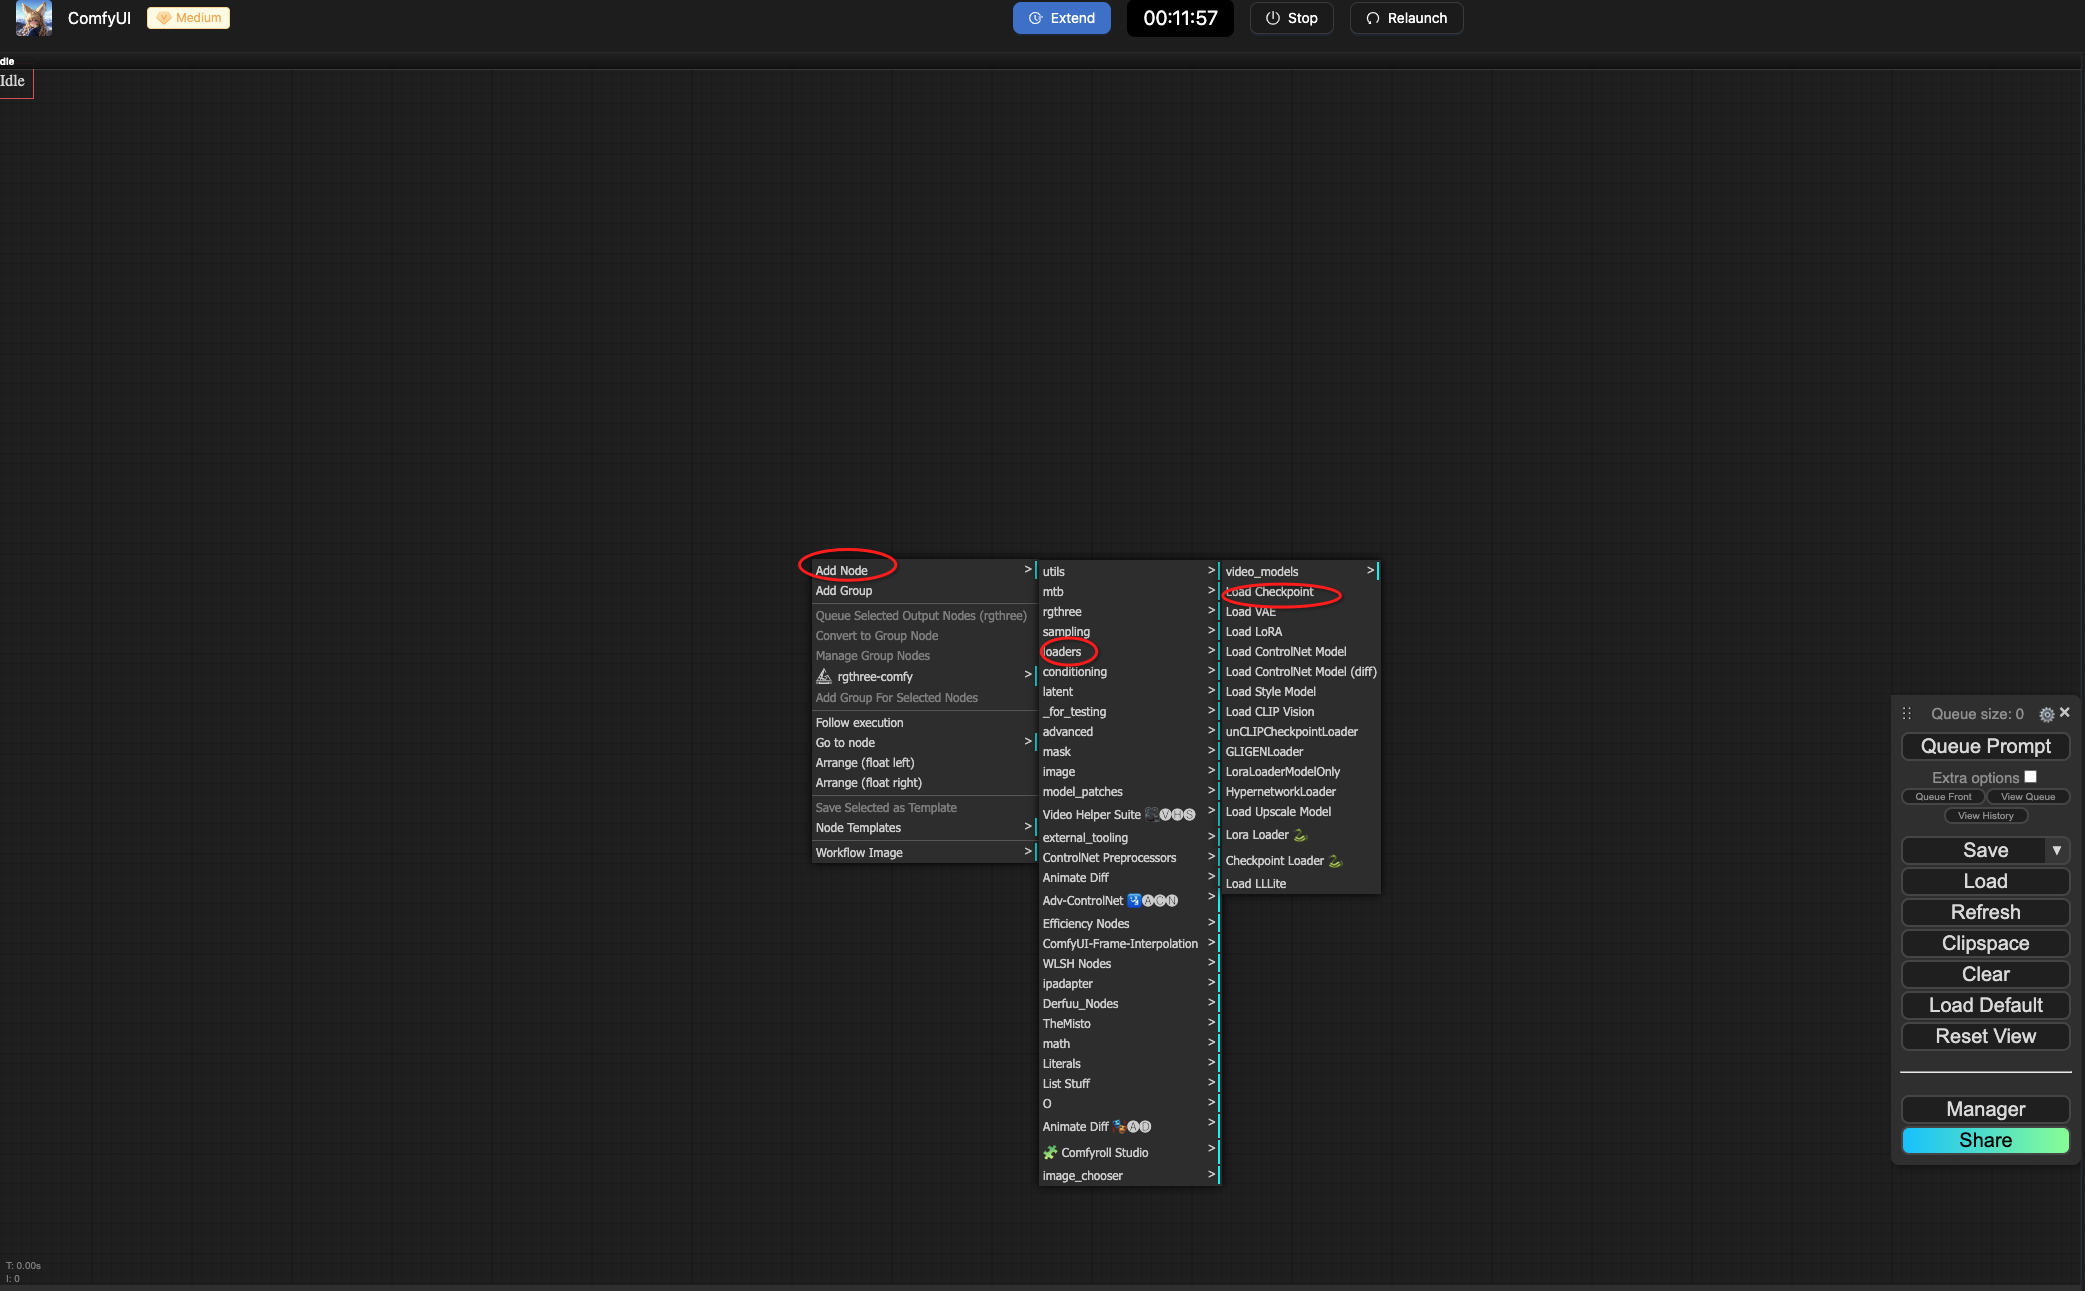Click the green Share button
The width and height of the screenshot is (2085, 1291).
click(x=1985, y=1140)
